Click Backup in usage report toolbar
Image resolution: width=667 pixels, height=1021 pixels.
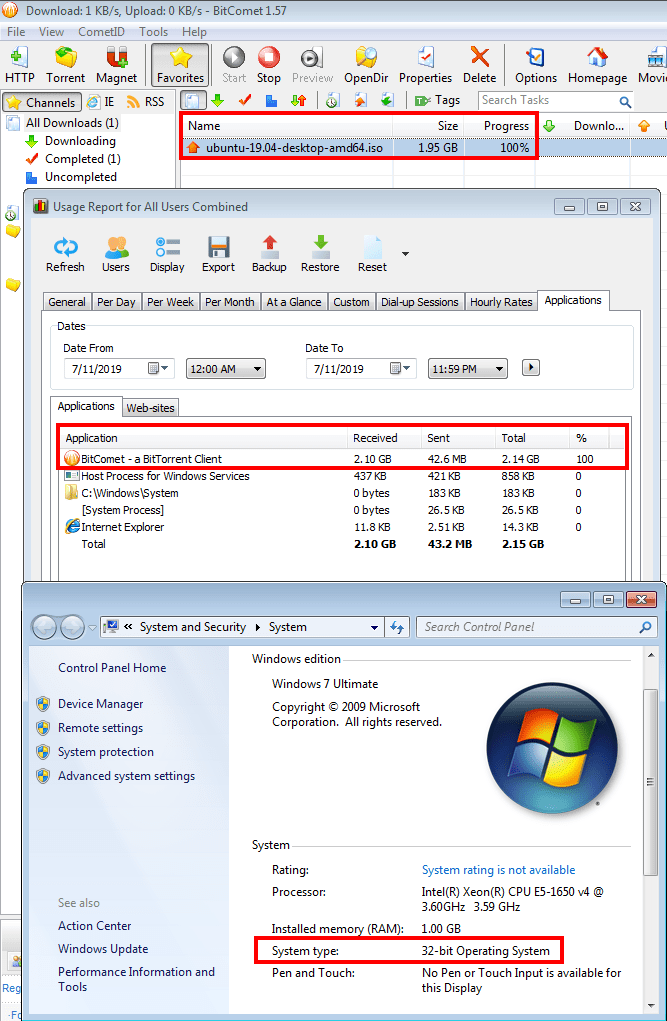click(269, 254)
